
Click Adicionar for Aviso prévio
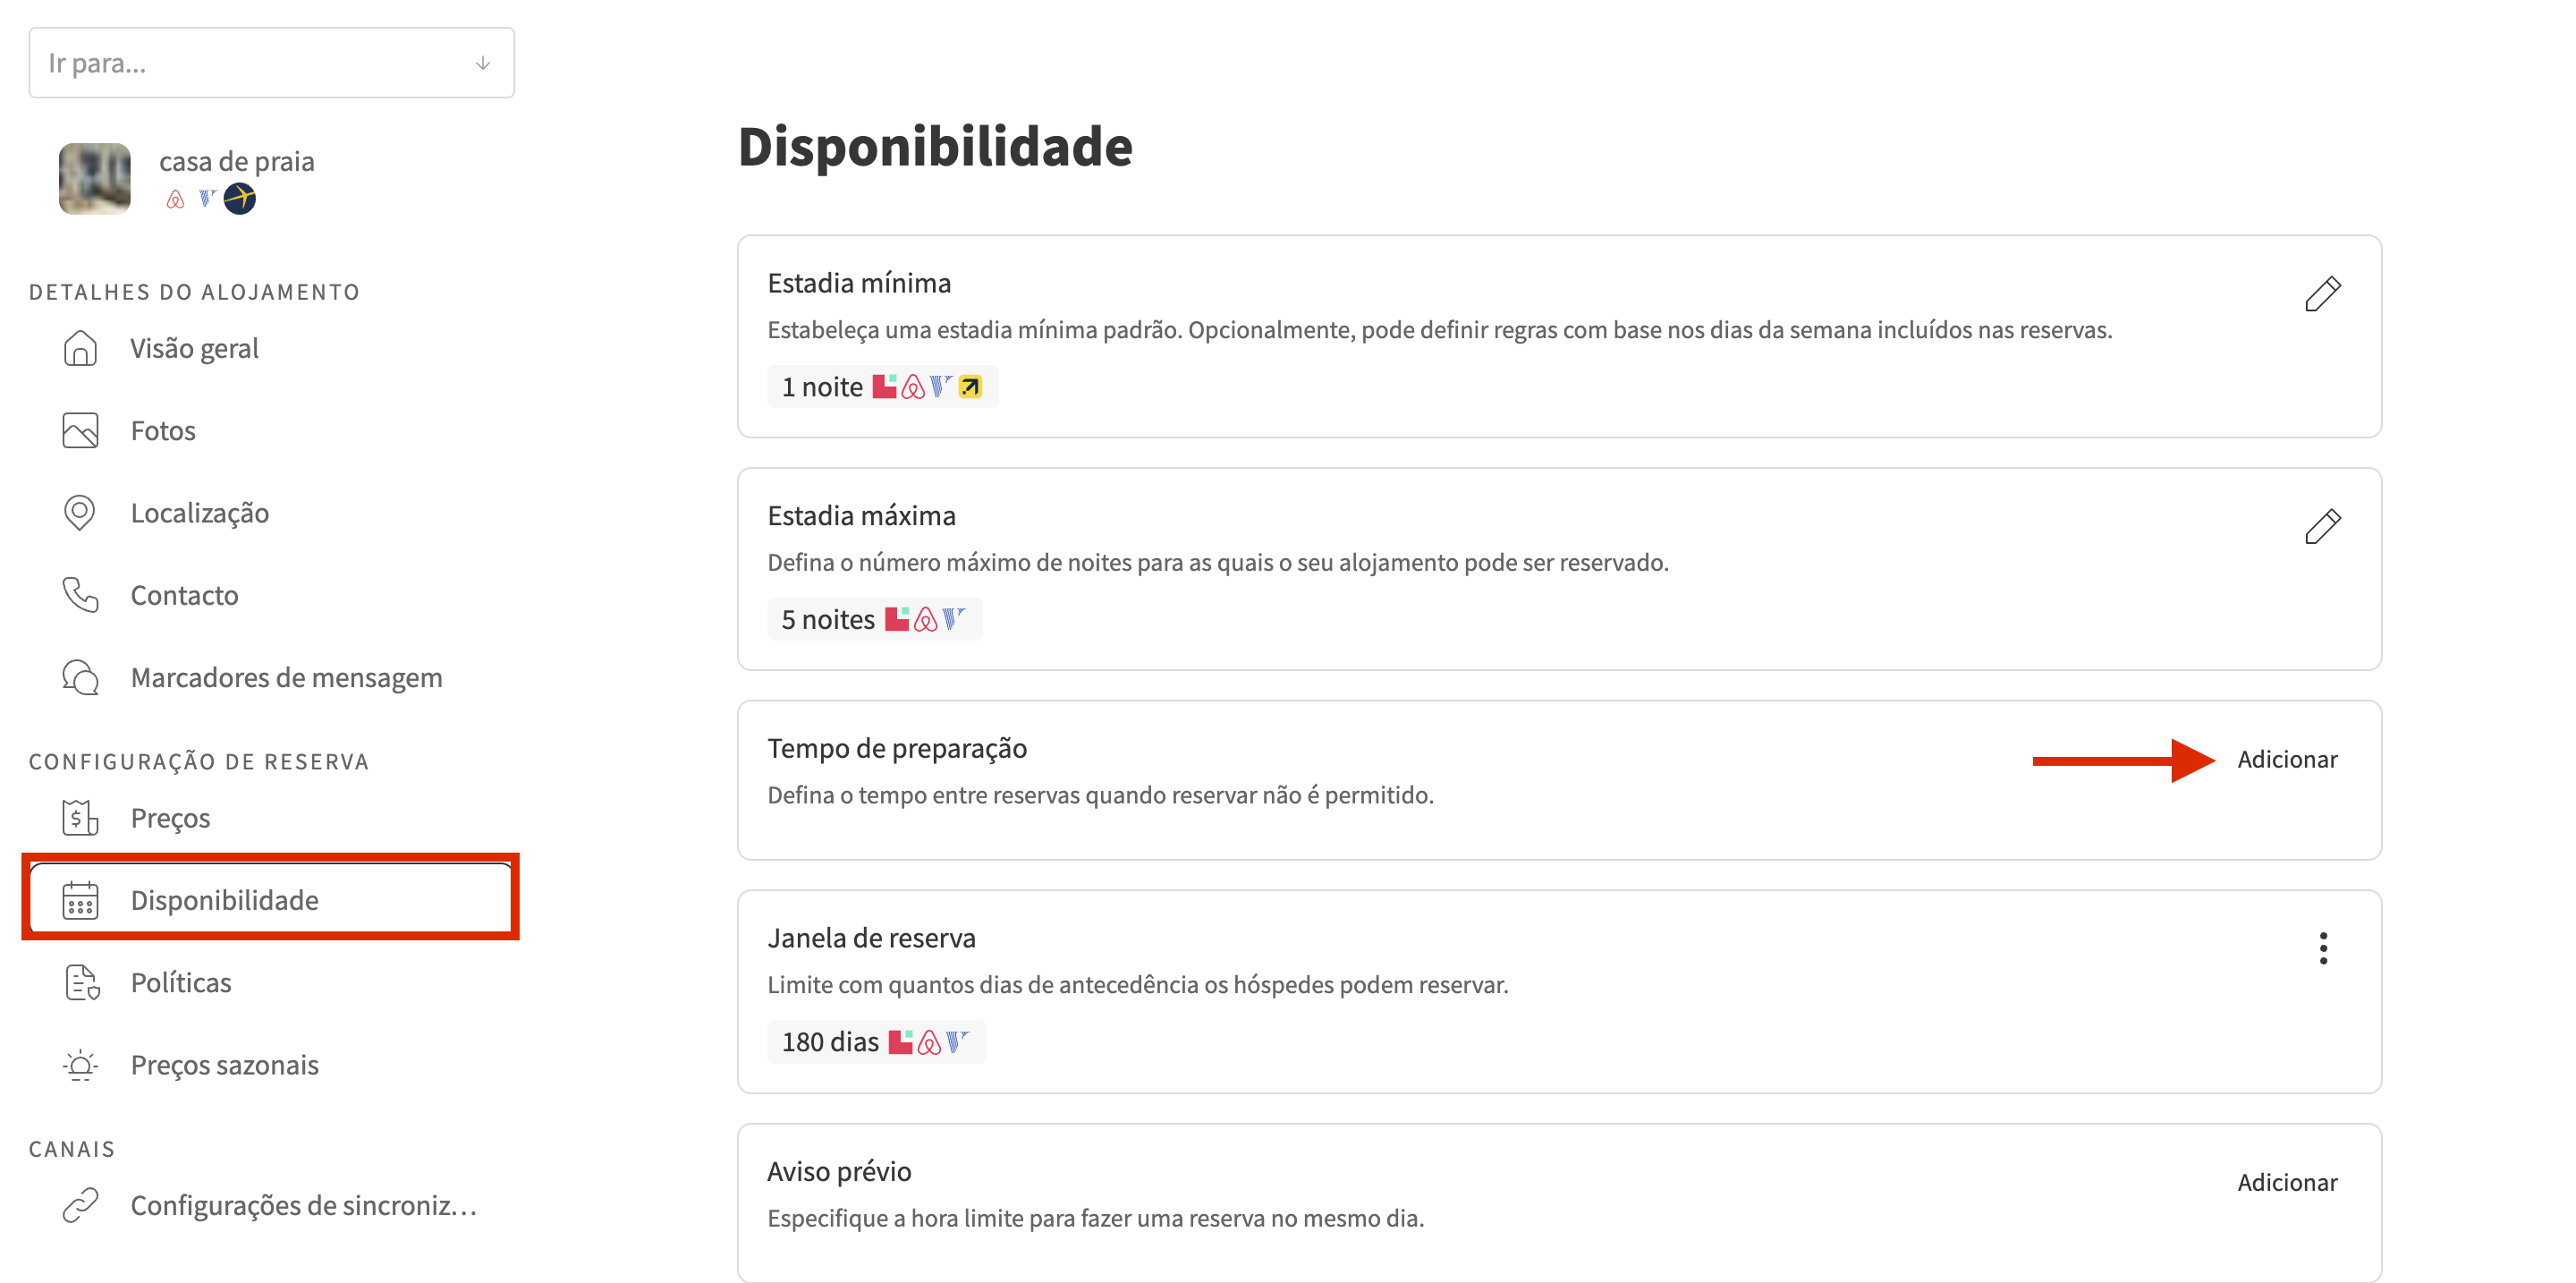pyautogui.click(x=2286, y=1182)
